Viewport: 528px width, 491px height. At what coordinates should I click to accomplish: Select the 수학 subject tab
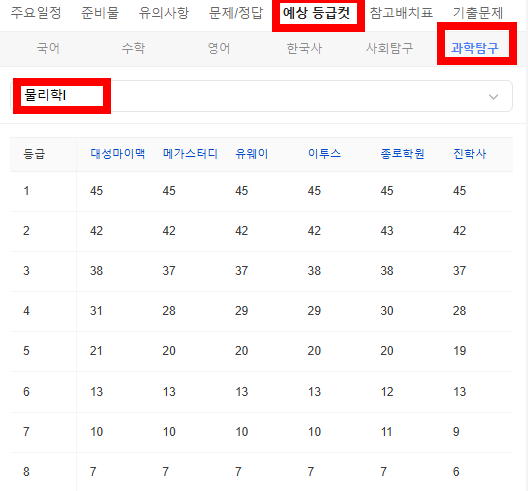pos(133,48)
